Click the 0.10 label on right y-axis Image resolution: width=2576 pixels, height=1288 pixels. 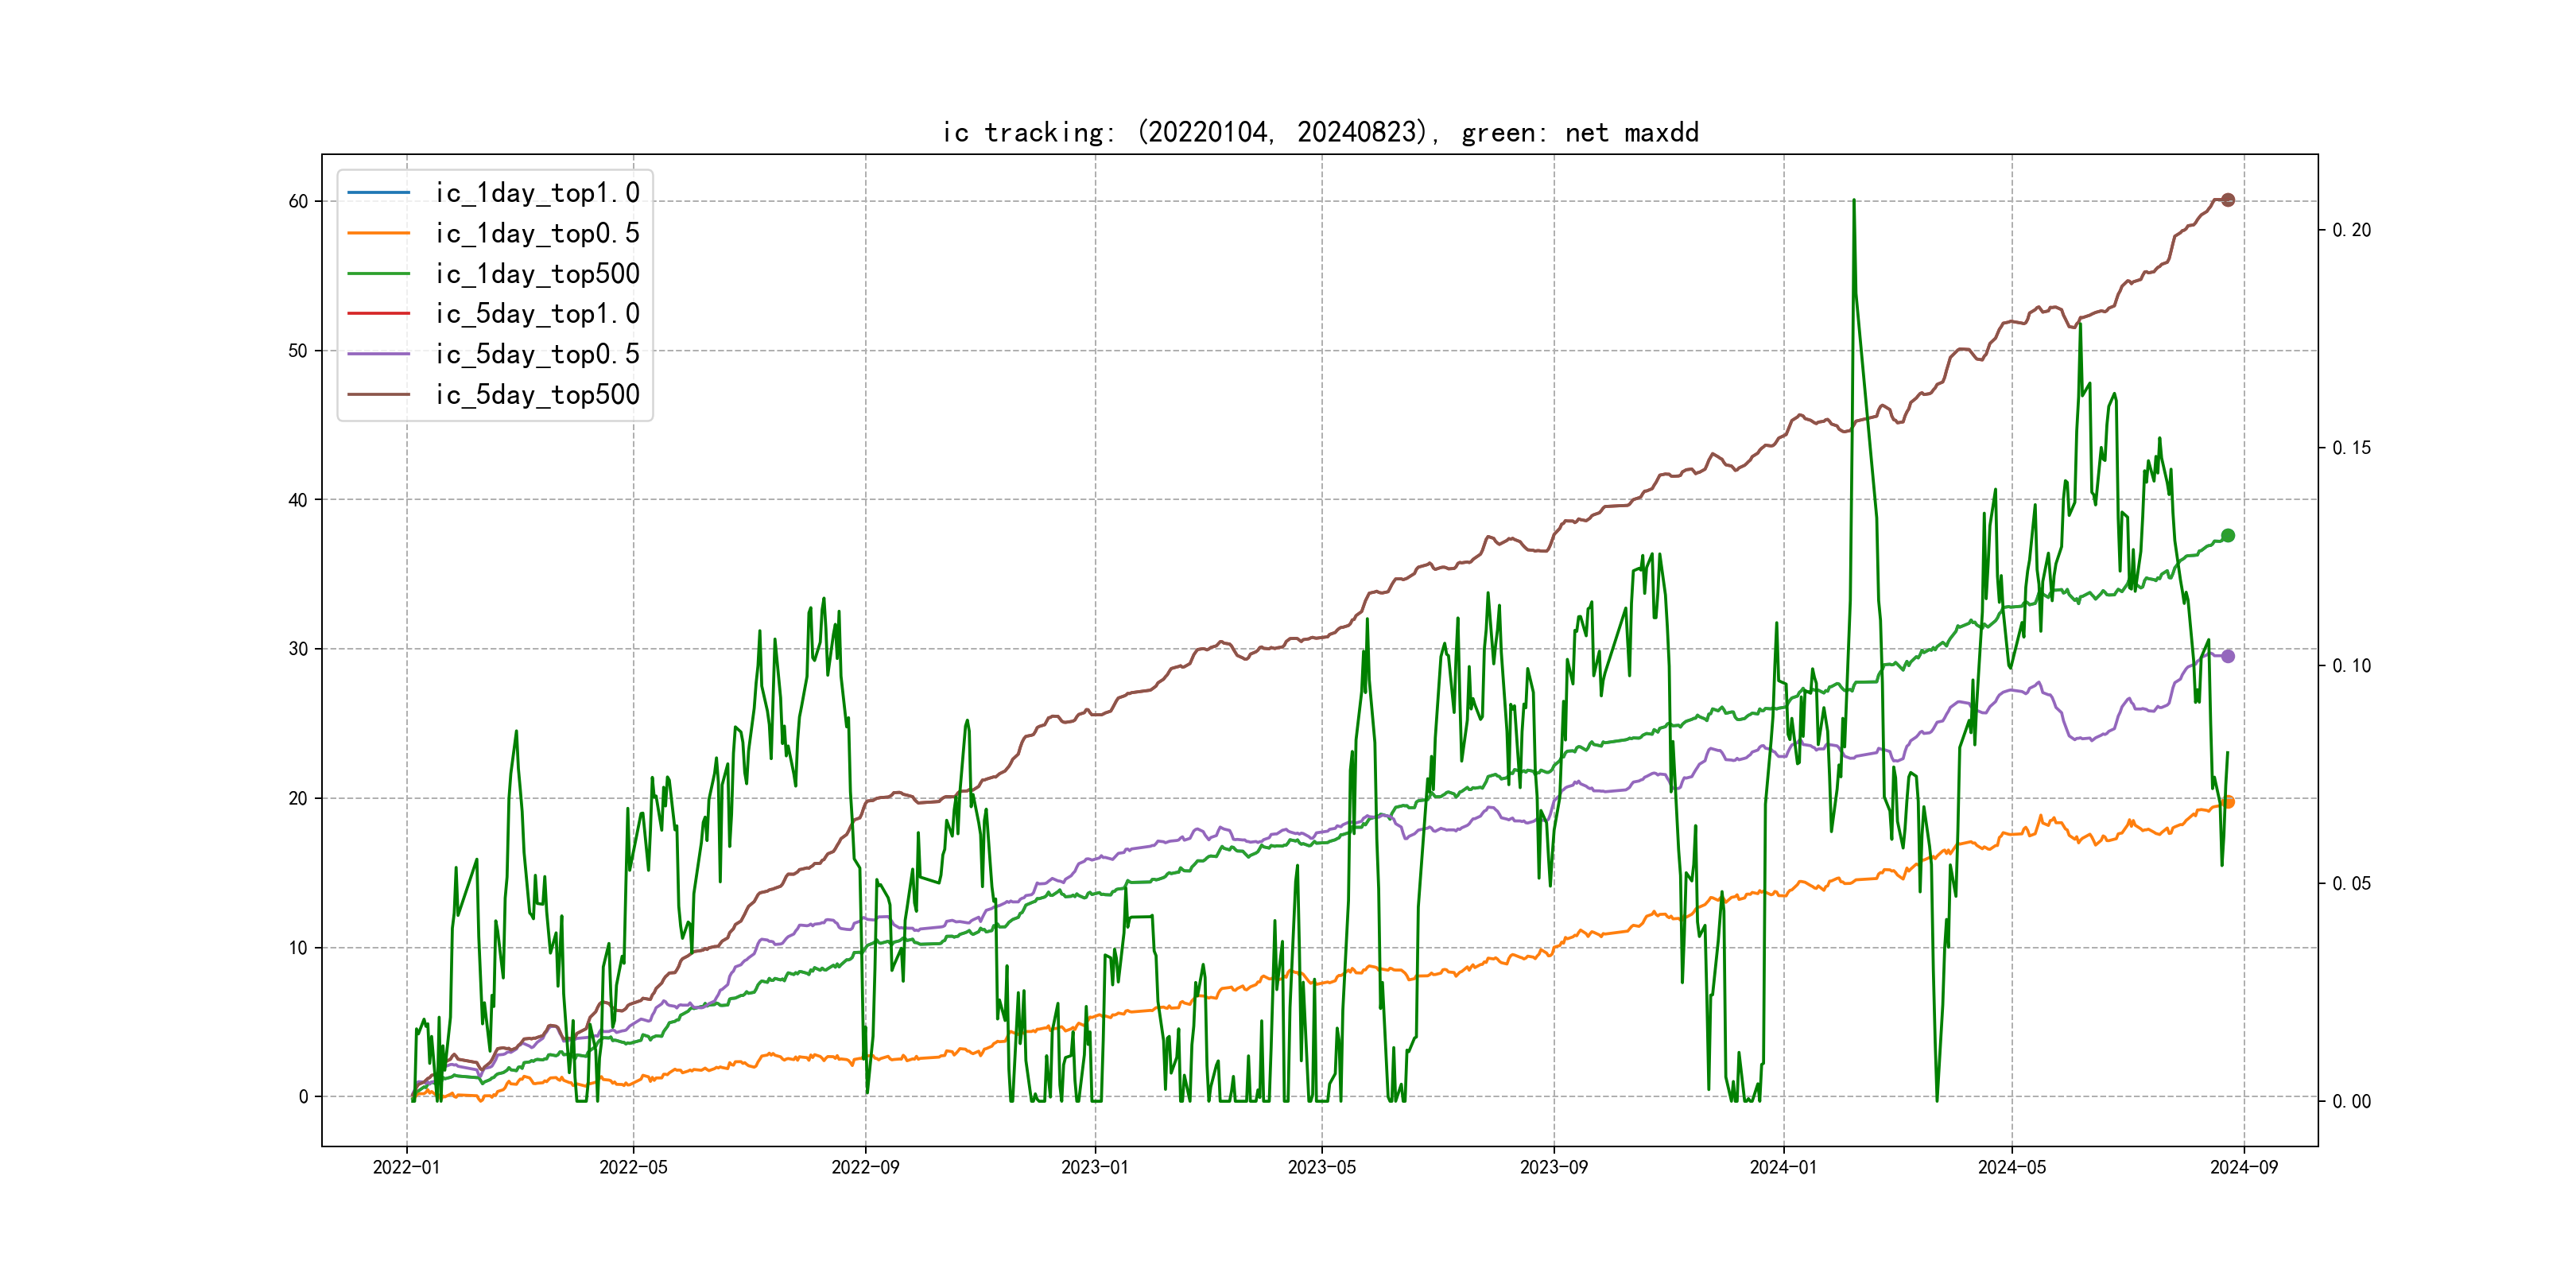tap(2351, 666)
